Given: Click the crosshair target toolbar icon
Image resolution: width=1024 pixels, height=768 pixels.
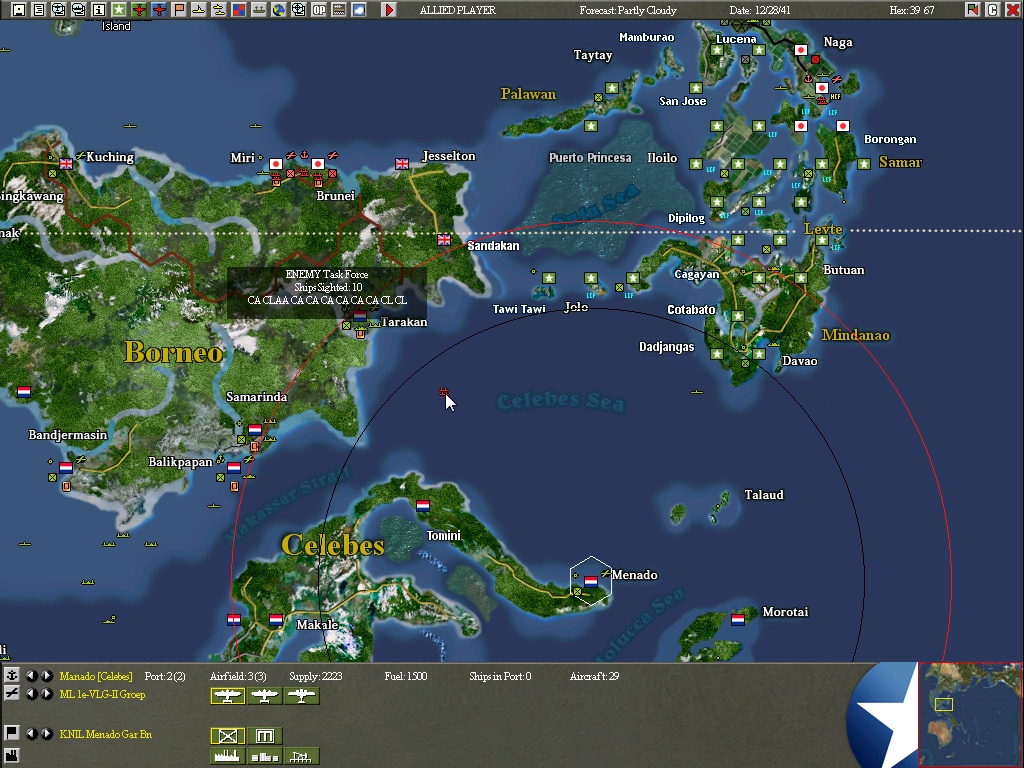Looking at the screenshot, I should point(298,10).
